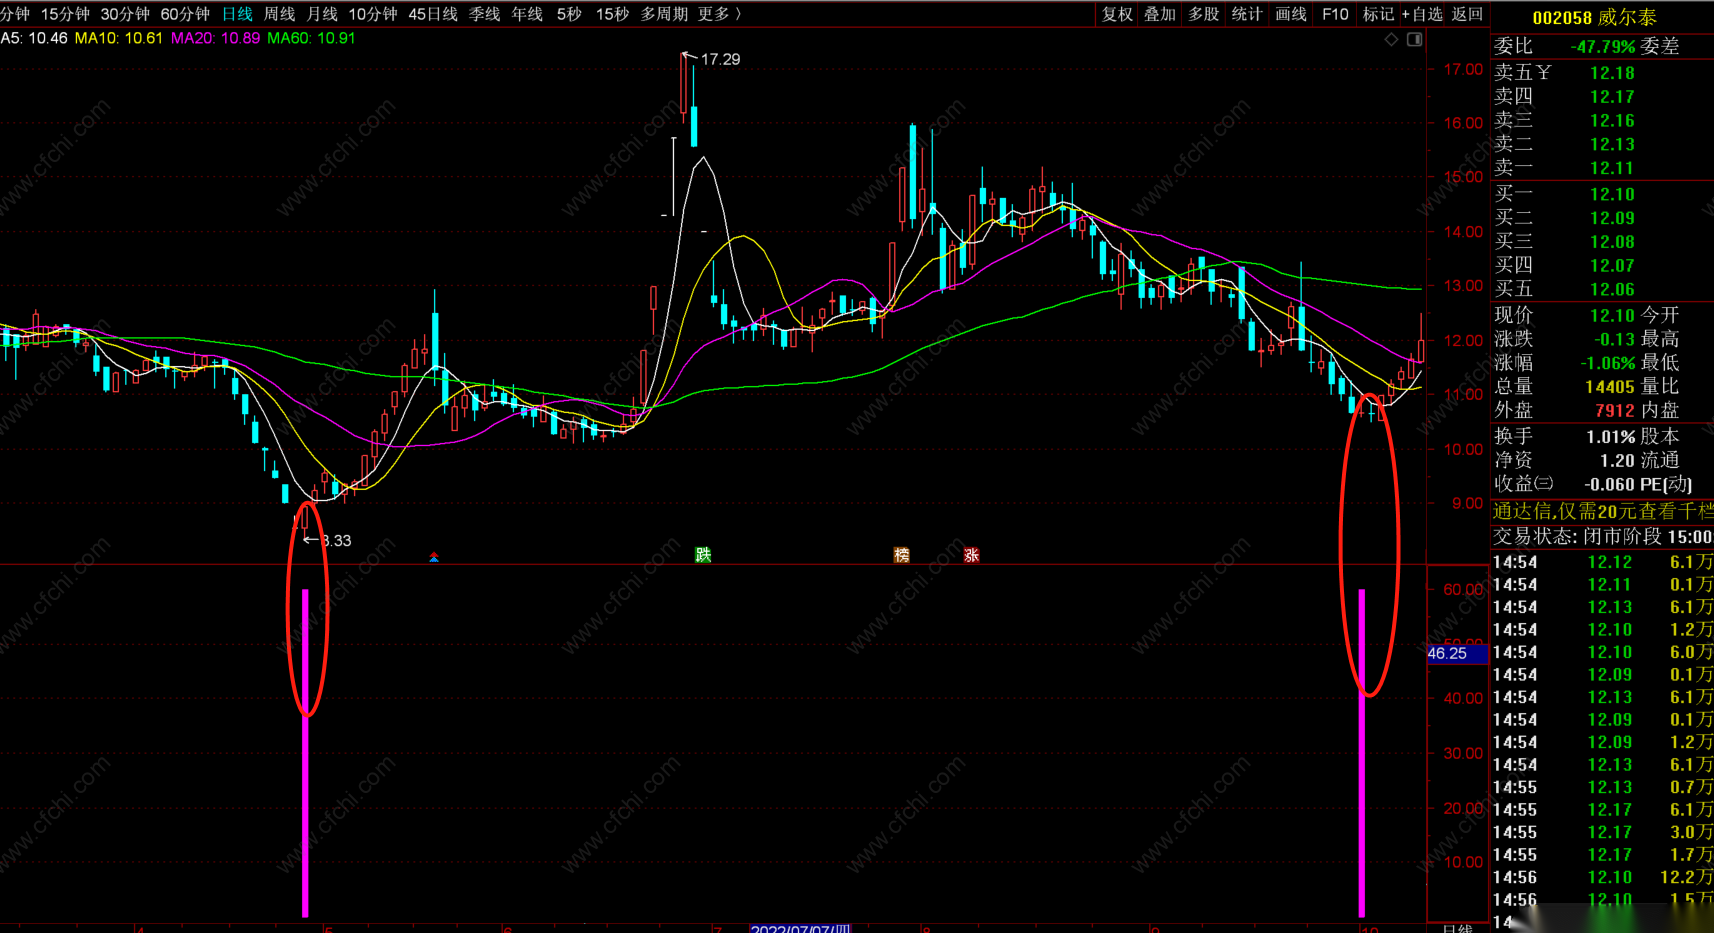Click the 卖五 price 12.18
Screen dimensions: 1714x933
(x=1612, y=73)
